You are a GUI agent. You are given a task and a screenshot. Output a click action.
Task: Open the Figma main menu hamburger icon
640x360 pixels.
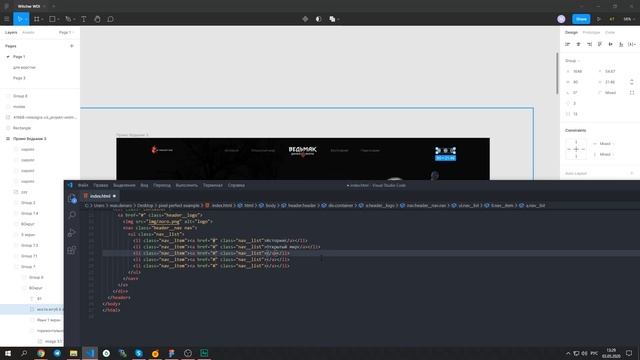(7, 19)
